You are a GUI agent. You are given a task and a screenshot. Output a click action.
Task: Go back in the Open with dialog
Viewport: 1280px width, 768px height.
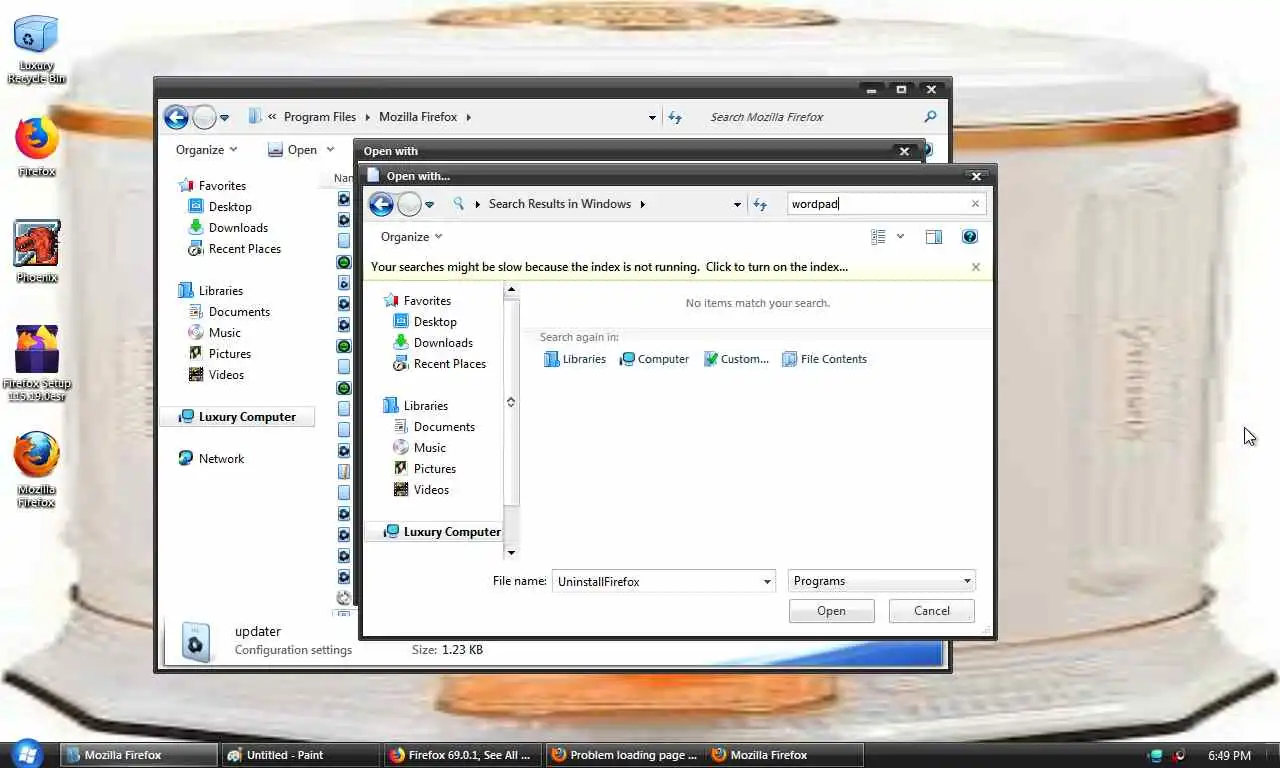(x=381, y=205)
